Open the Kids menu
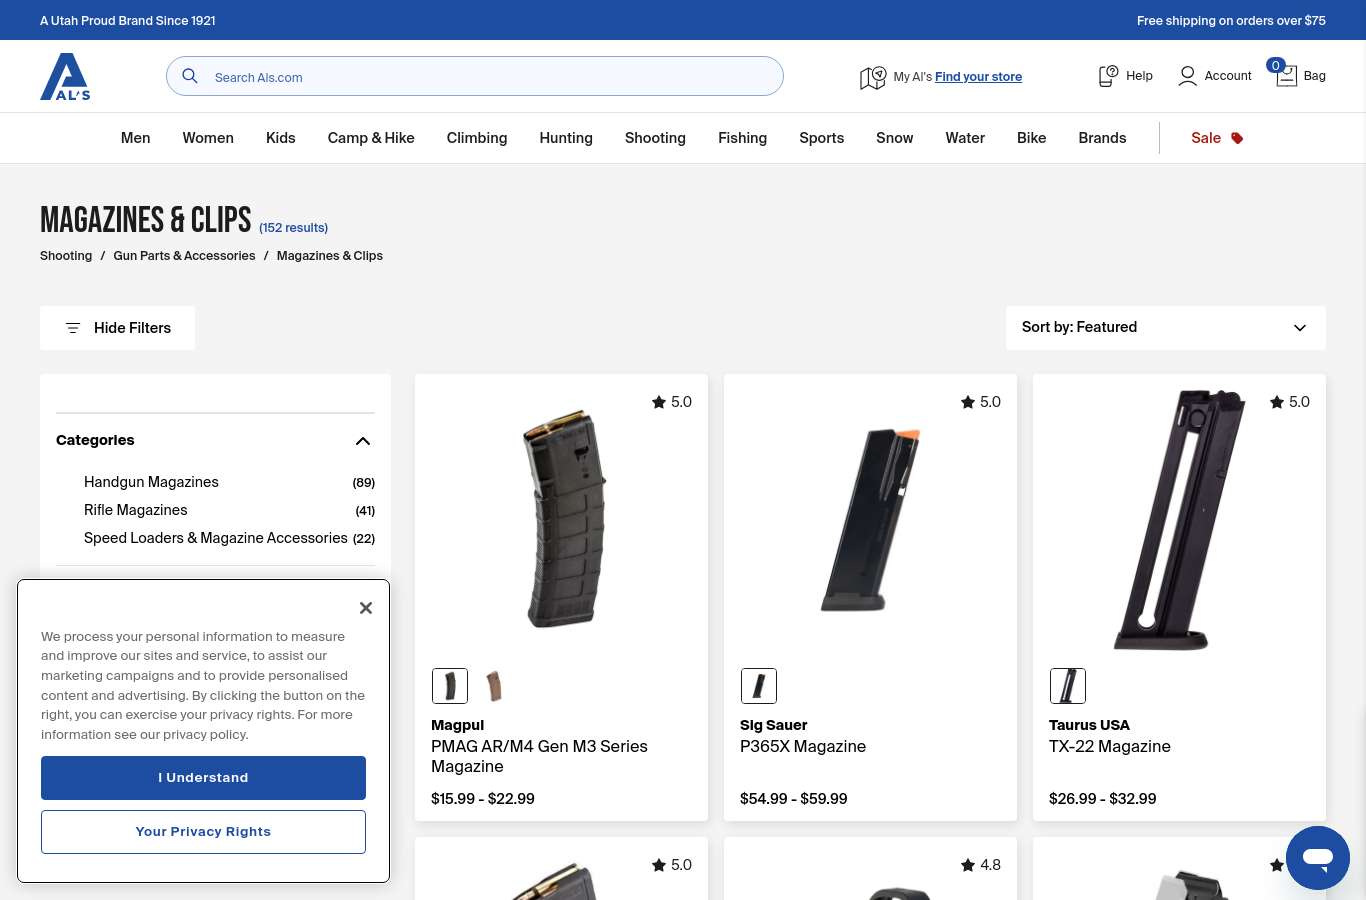This screenshot has width=1366, height=900. (x=281, y=138)
